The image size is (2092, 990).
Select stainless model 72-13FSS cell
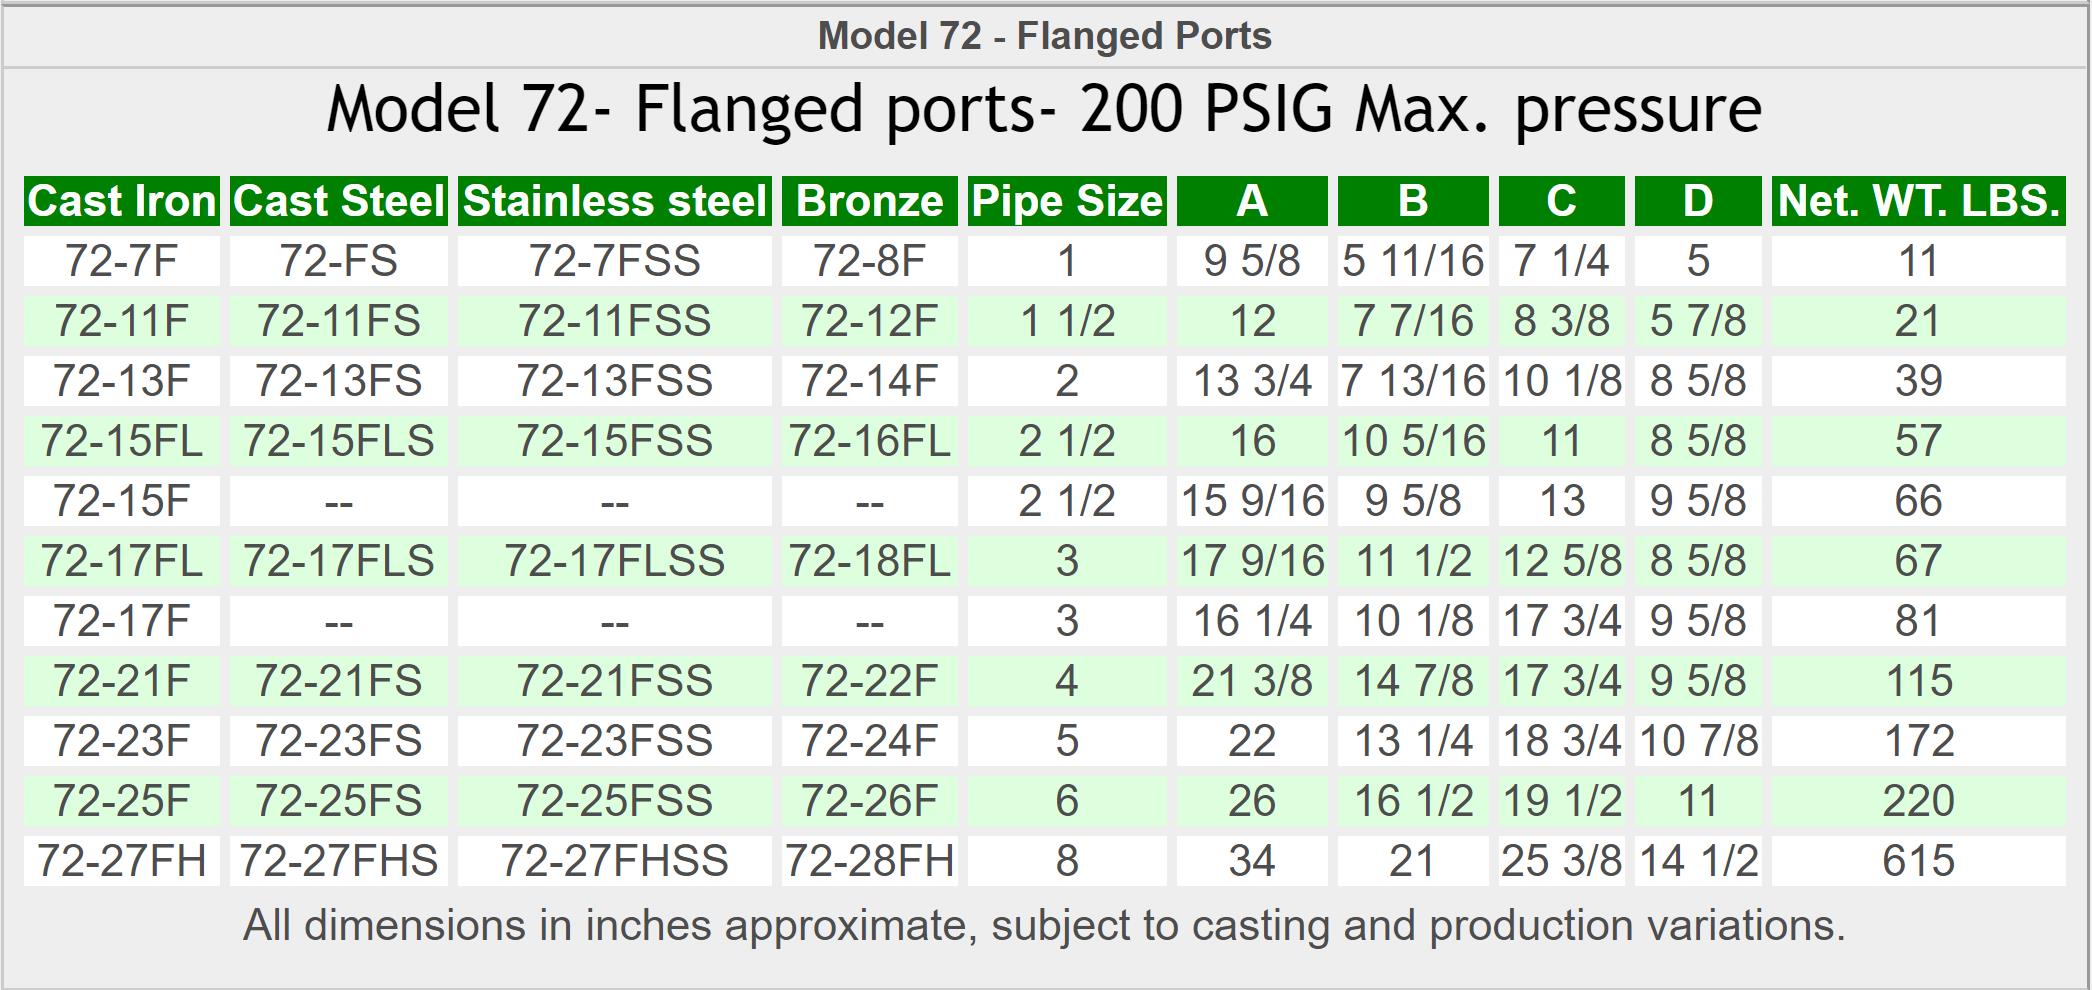(x=615, y=381)
